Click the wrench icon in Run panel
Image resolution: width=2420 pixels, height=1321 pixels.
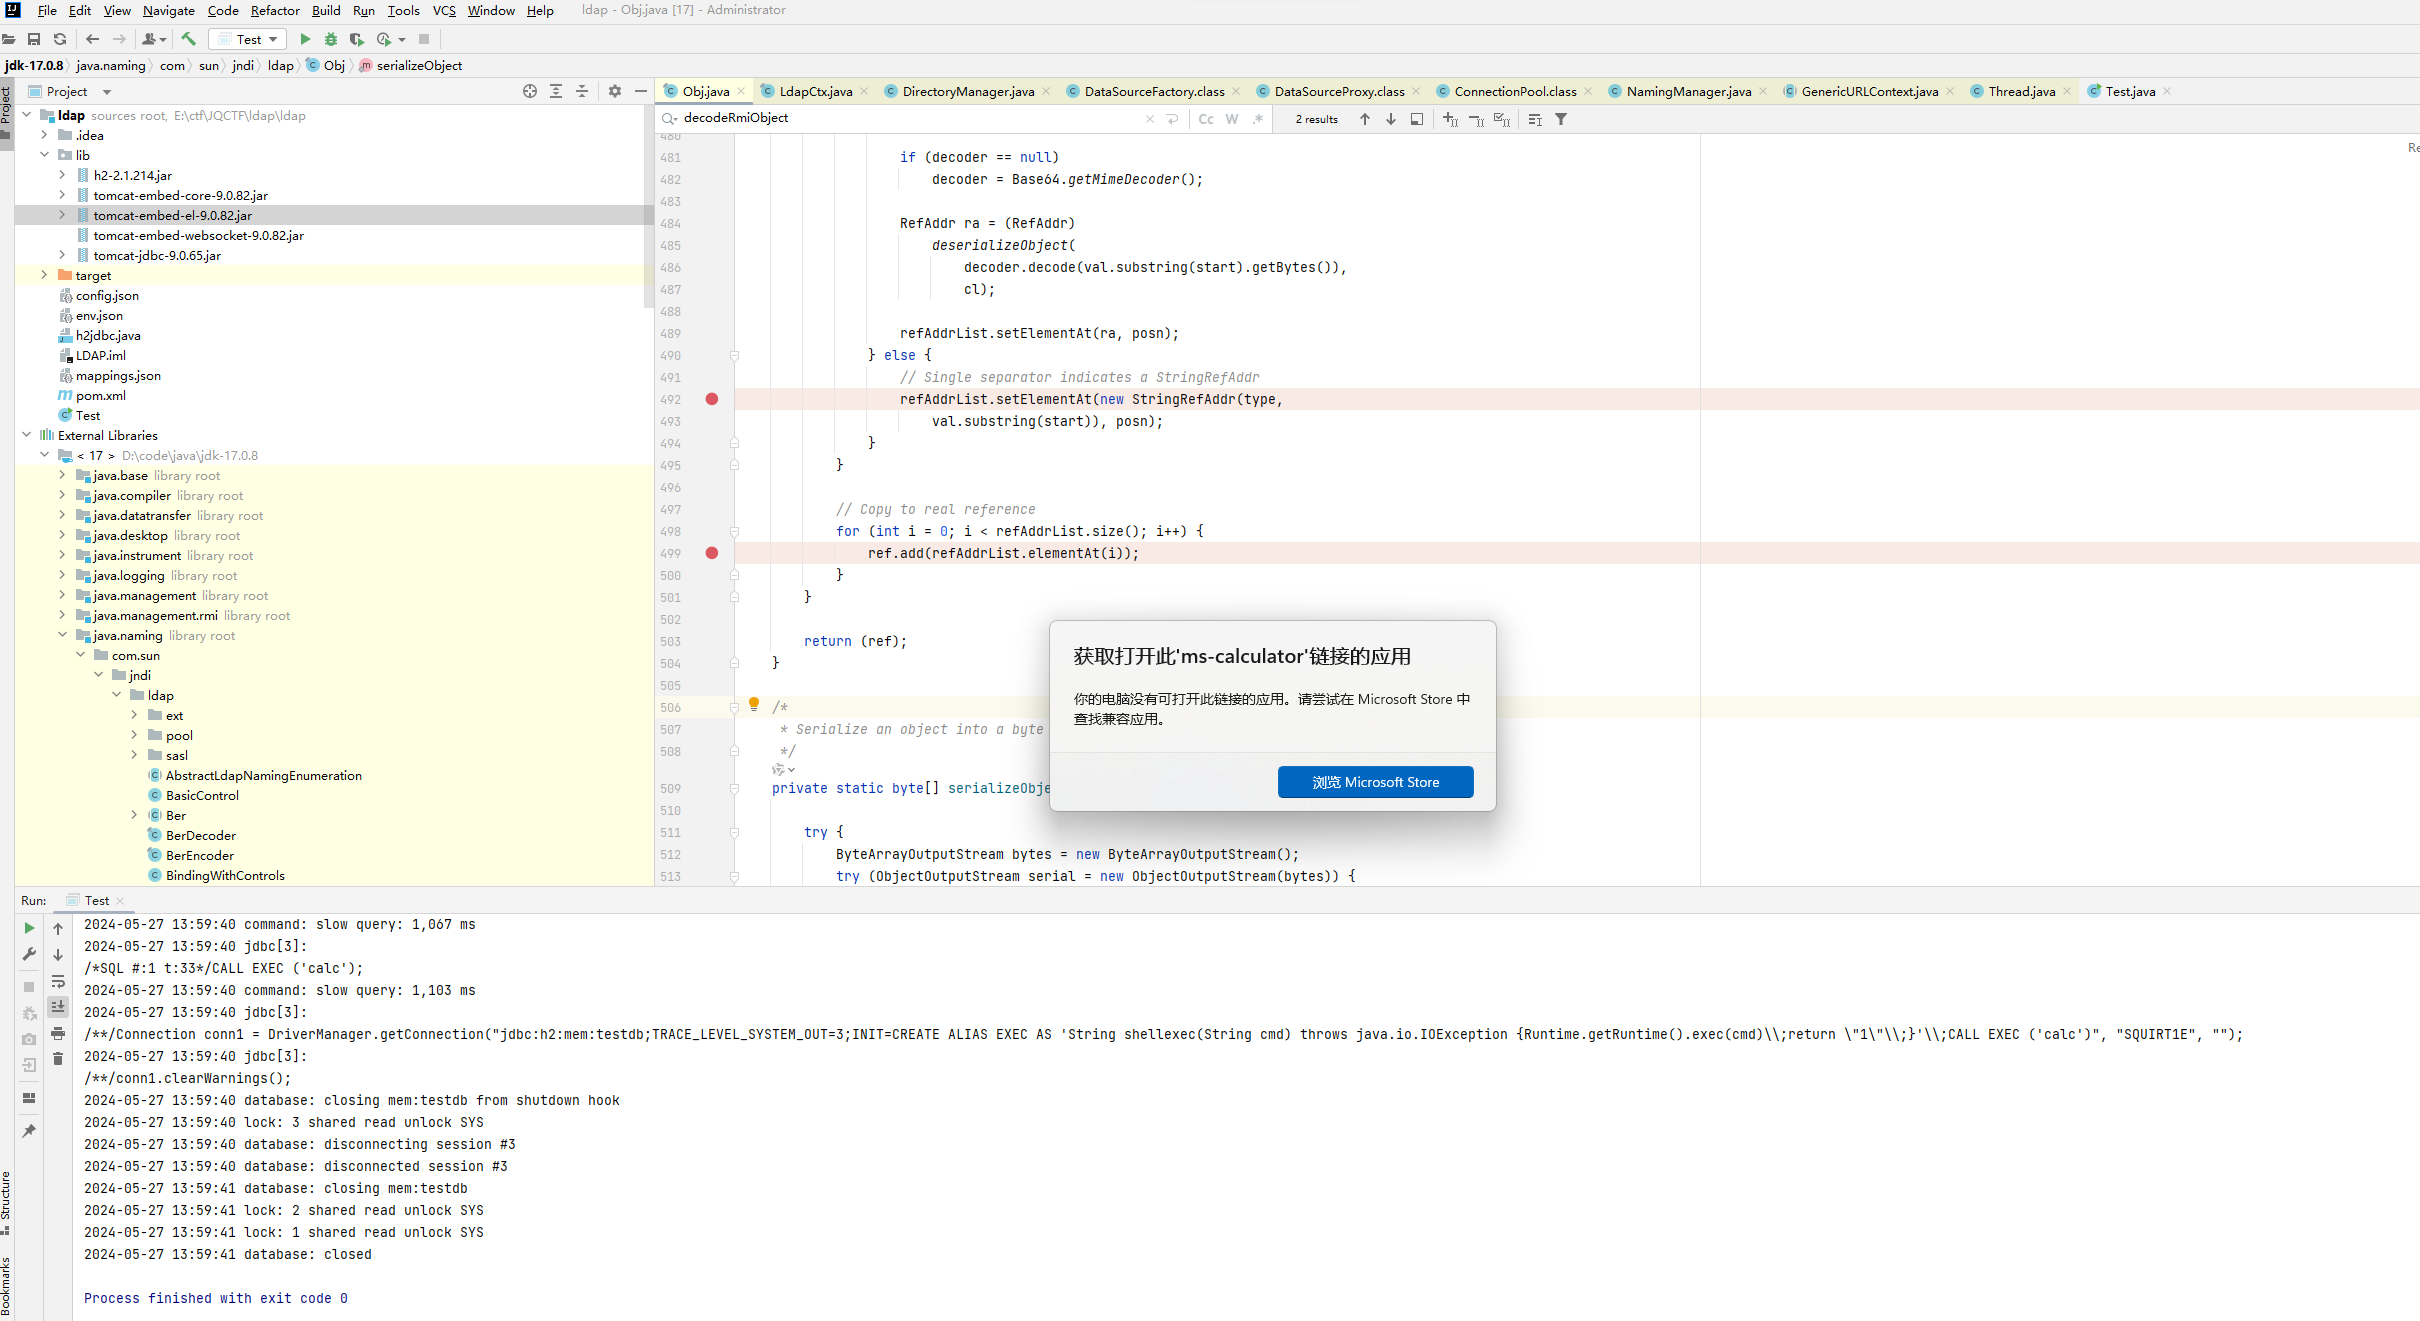(x=29, y=954)
